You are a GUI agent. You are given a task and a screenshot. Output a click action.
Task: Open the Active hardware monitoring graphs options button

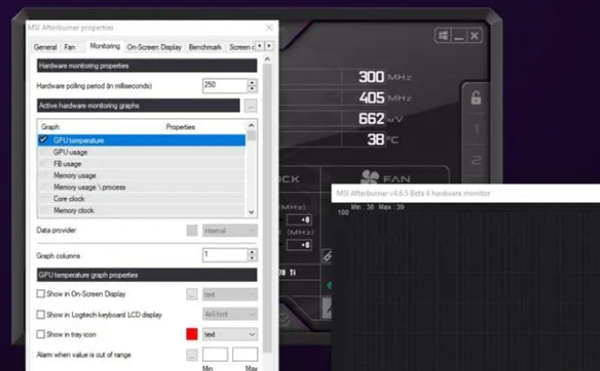tap(251, 106)
